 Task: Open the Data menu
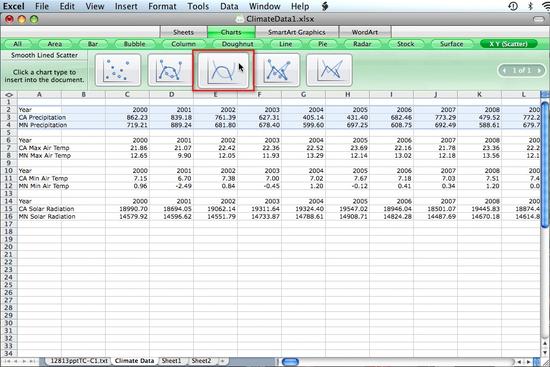click(x=229, y=6)
